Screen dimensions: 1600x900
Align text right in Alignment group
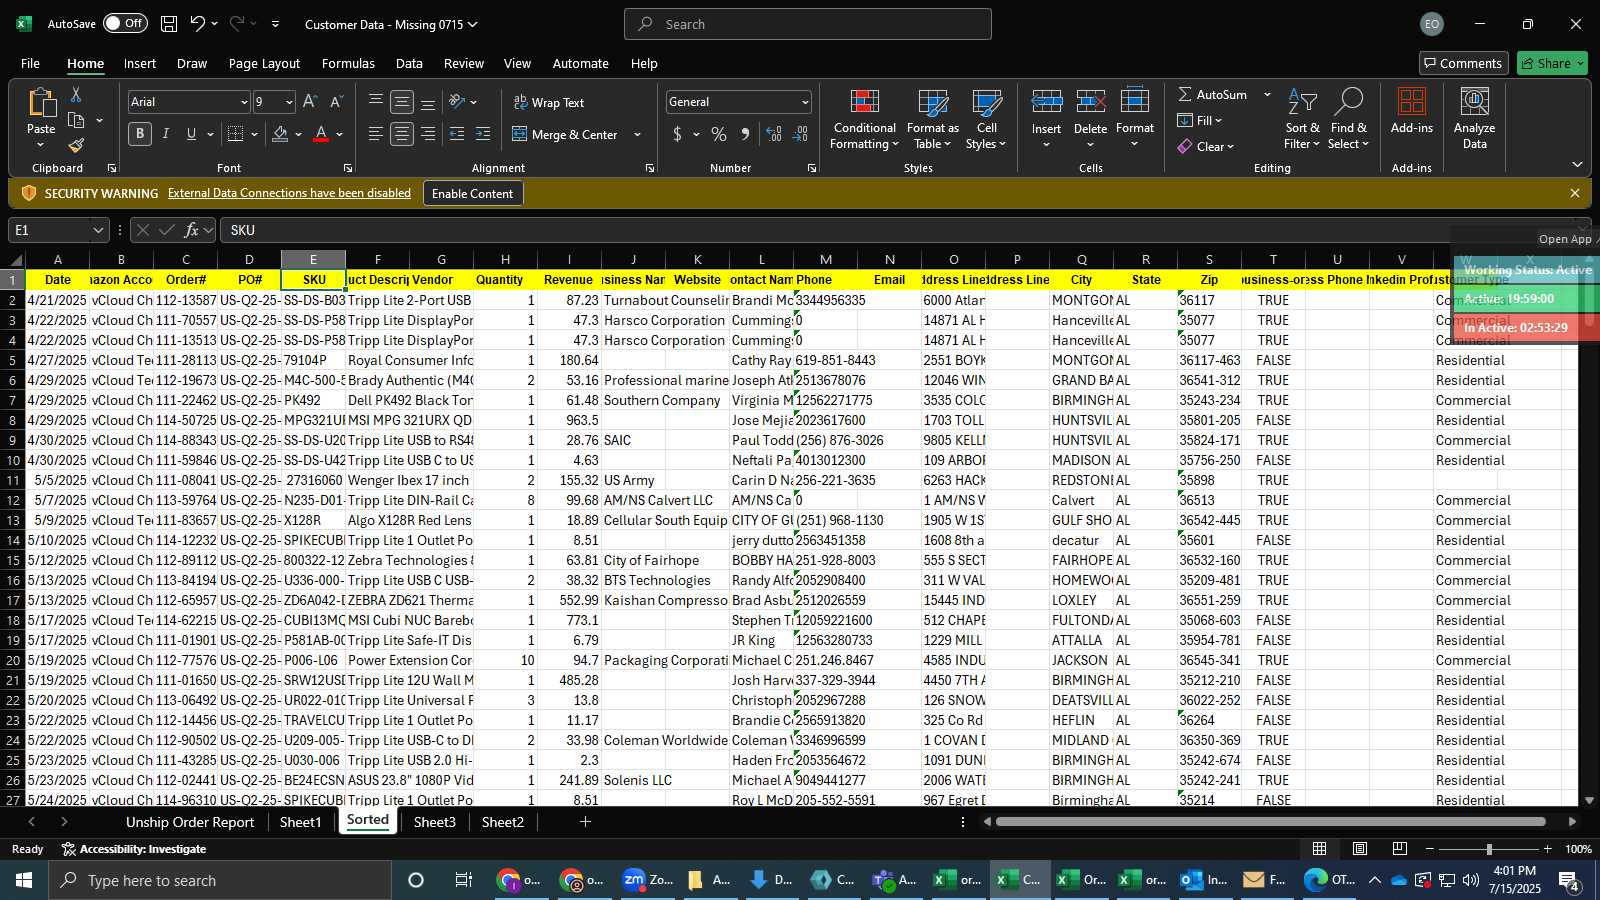tap(428, 134)
